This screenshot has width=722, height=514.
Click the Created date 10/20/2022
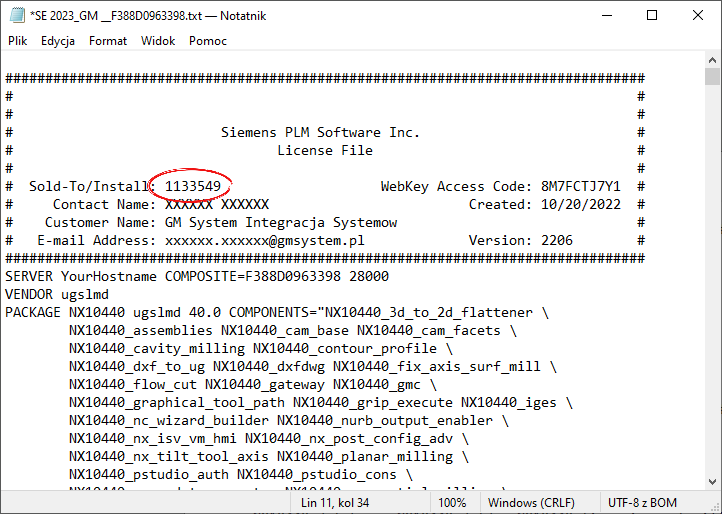[x=581, y=204]
